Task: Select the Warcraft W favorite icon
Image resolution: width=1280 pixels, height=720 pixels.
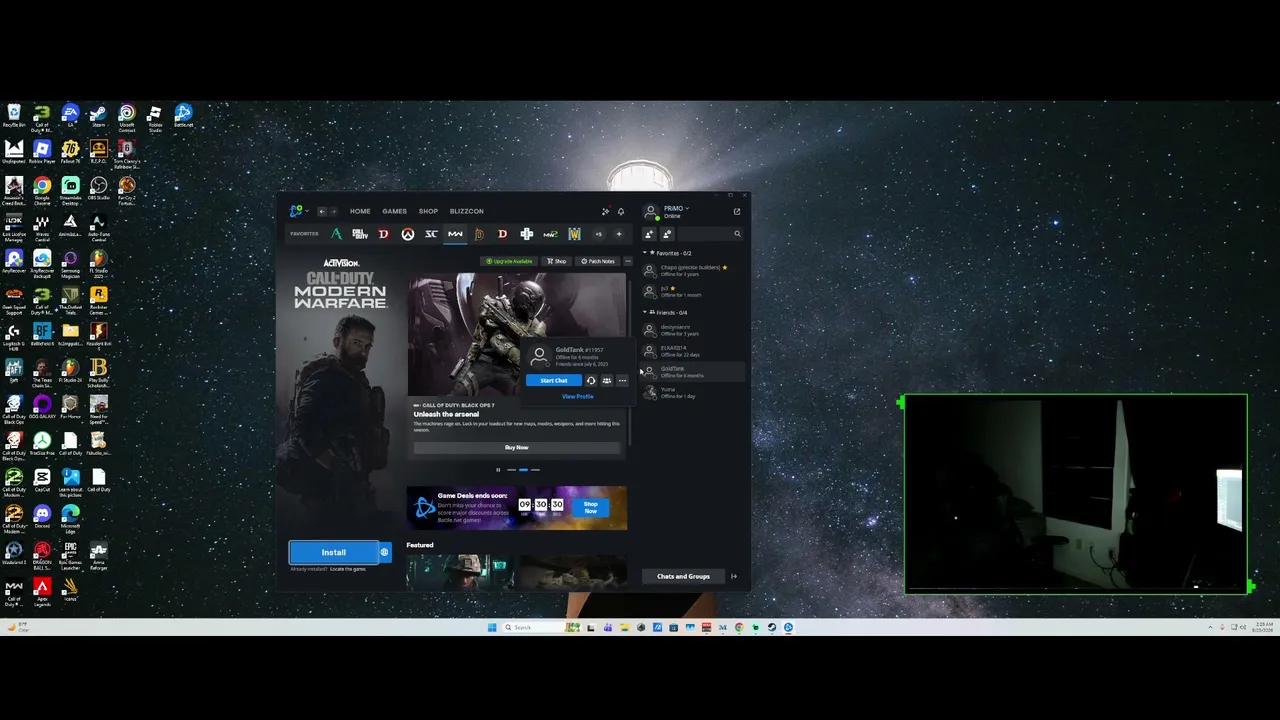Action: pos(574,234)
